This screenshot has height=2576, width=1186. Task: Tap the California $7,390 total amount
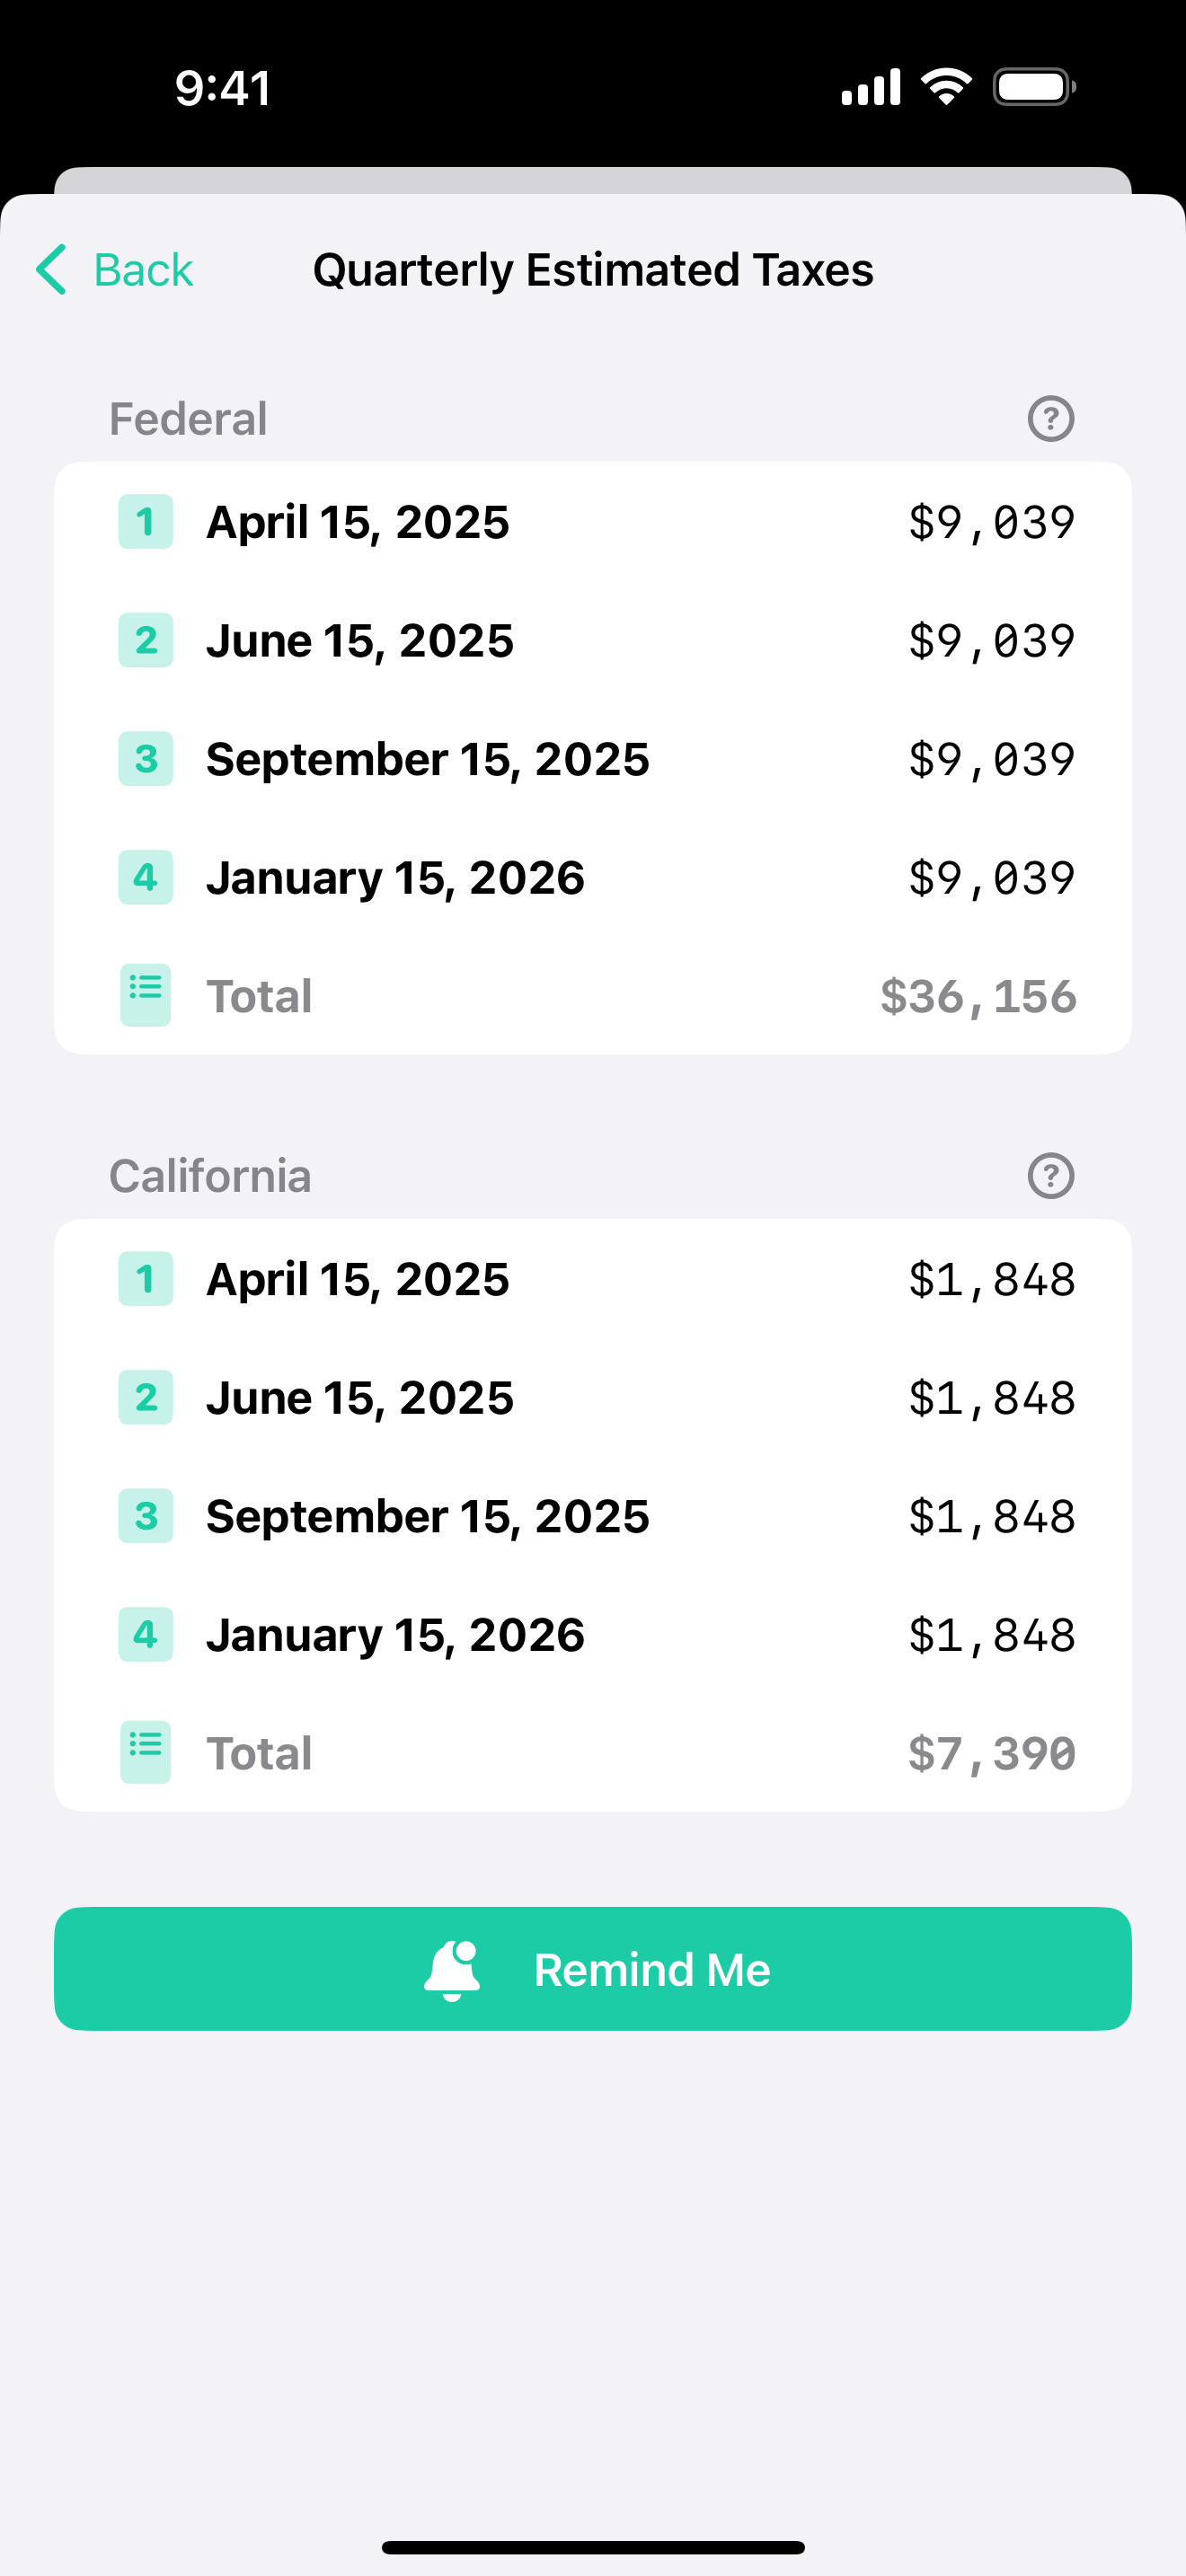coord(992,1753)
